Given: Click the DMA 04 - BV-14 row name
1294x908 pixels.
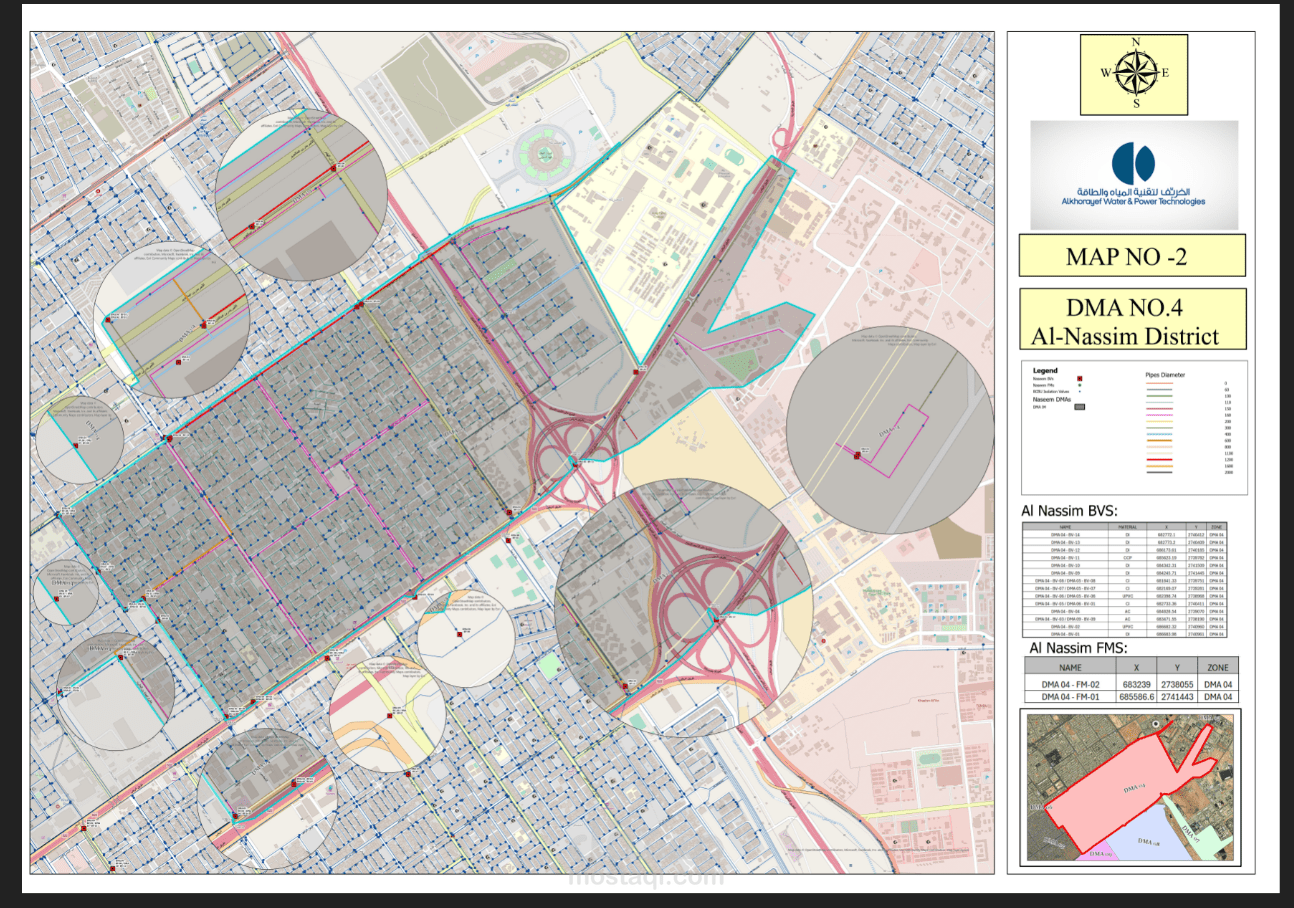Looking at the screenshot, I should tap(1065, 534).
